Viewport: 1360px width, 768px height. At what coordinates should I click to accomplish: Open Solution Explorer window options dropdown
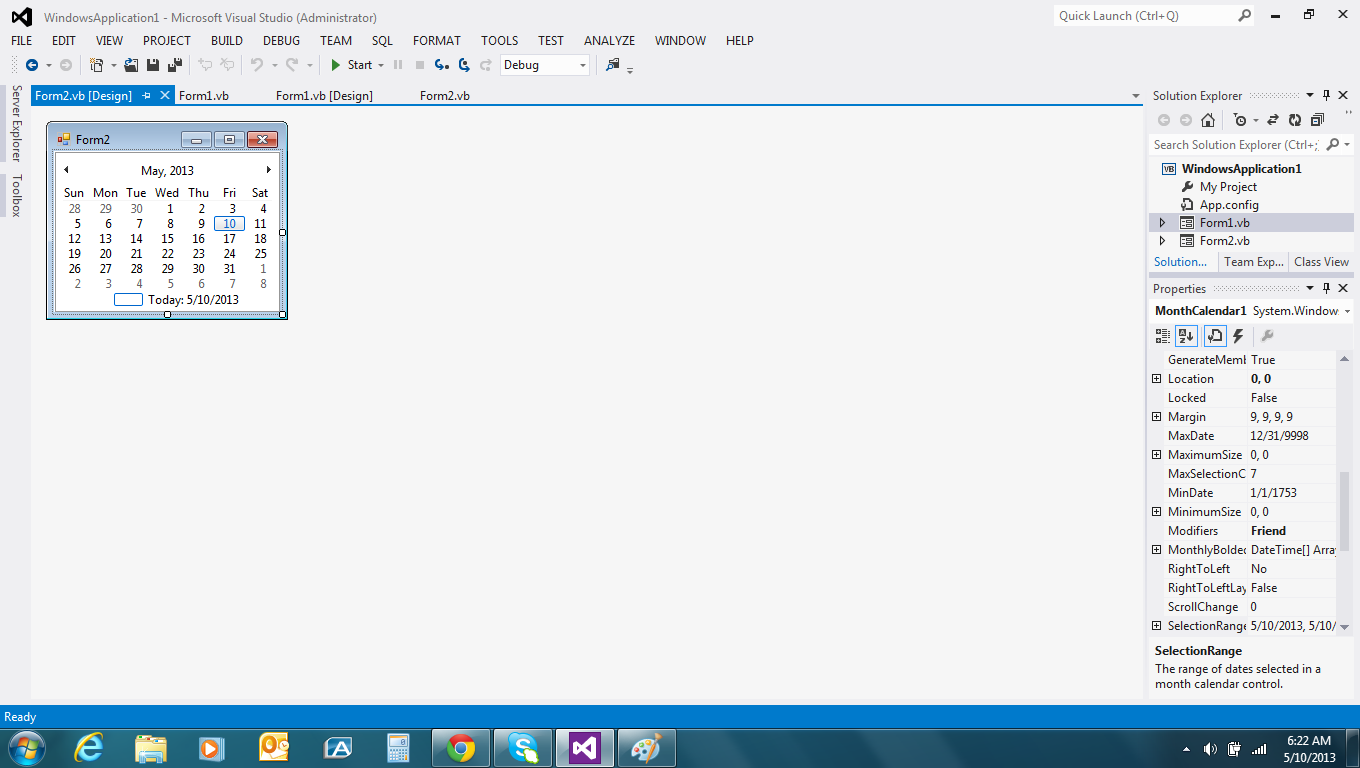tap(1310, 95)
